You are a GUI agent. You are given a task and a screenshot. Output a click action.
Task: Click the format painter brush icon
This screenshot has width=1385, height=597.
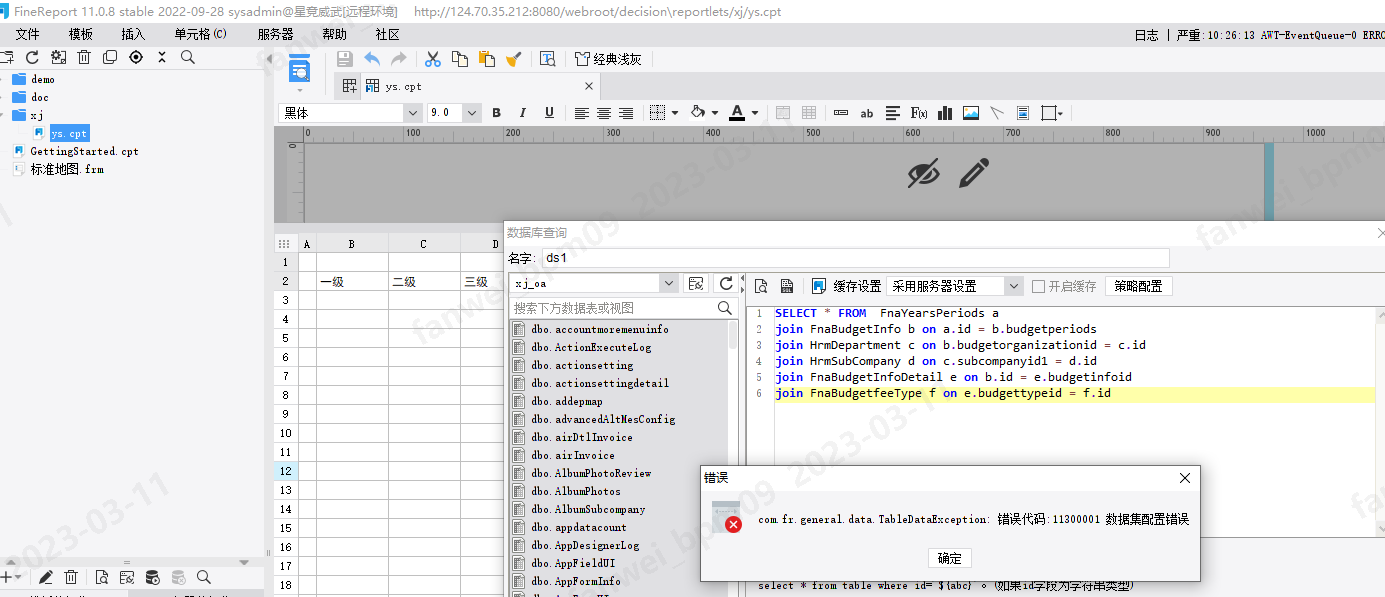click(513, 59)
